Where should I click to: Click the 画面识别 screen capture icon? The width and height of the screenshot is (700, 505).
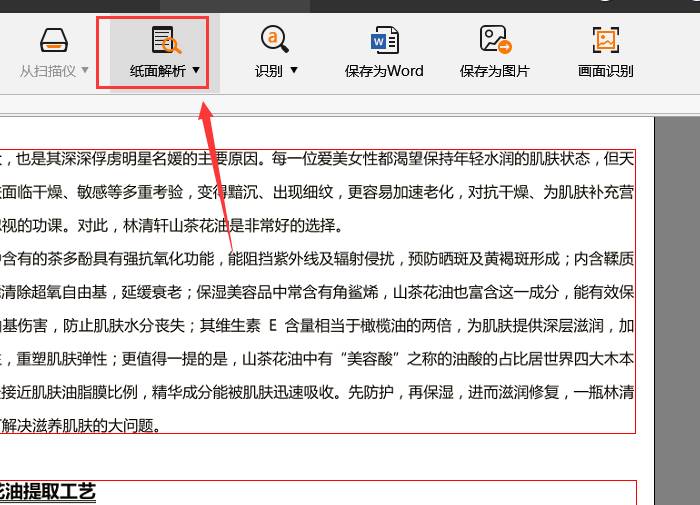606,40
